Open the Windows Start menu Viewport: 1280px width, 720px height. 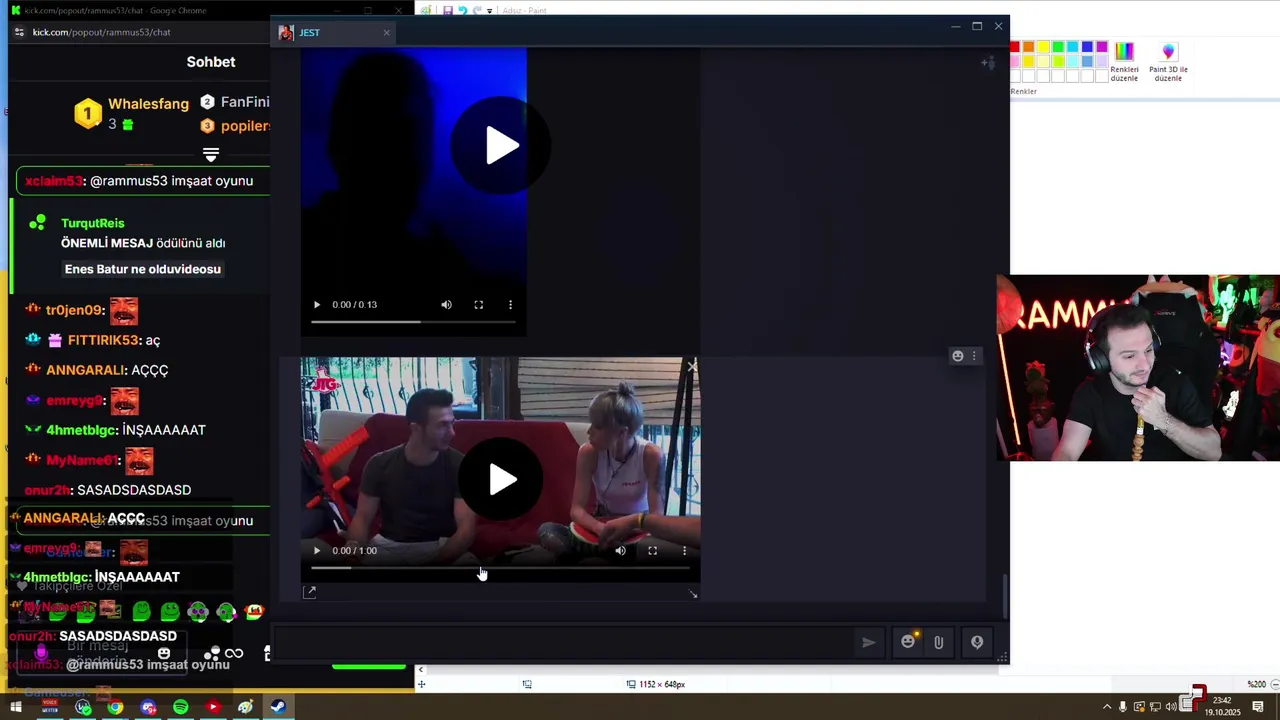pos(16,707)
